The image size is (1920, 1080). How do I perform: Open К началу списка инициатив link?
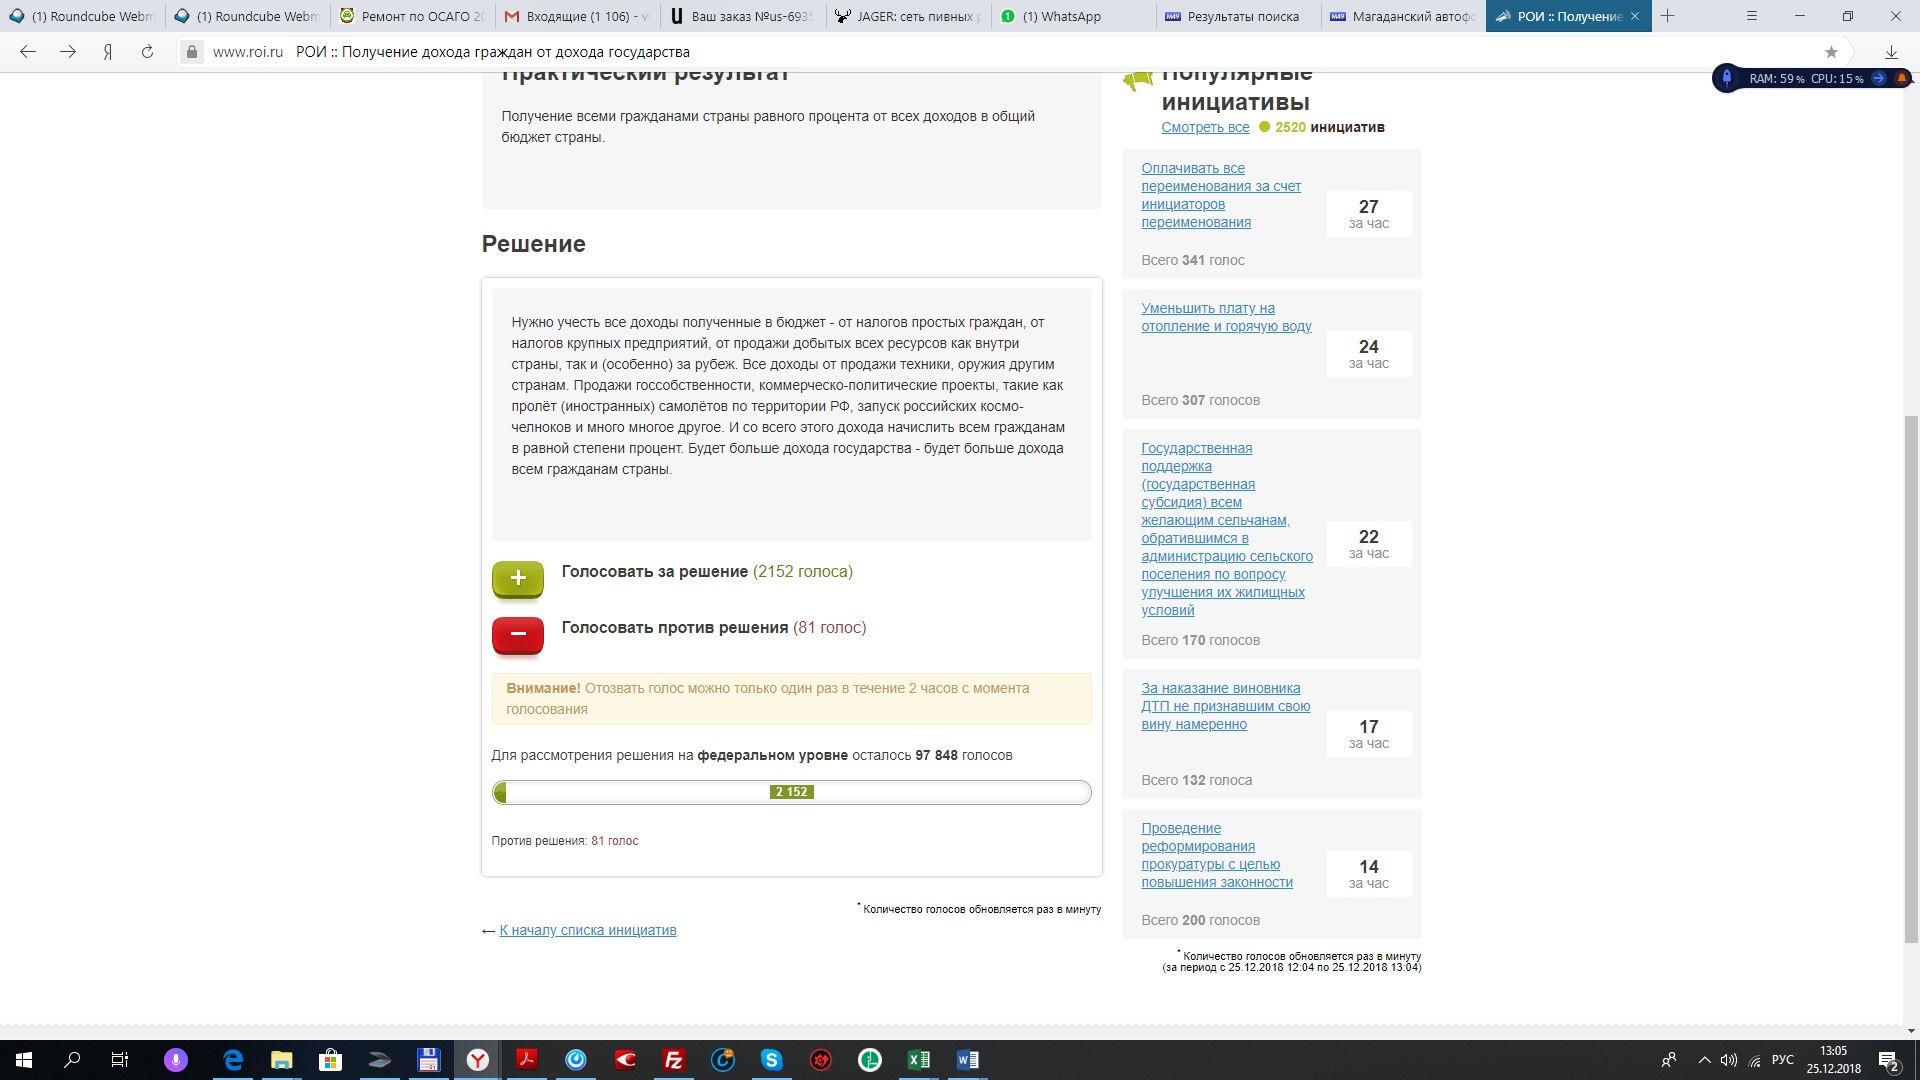point(587,930)
